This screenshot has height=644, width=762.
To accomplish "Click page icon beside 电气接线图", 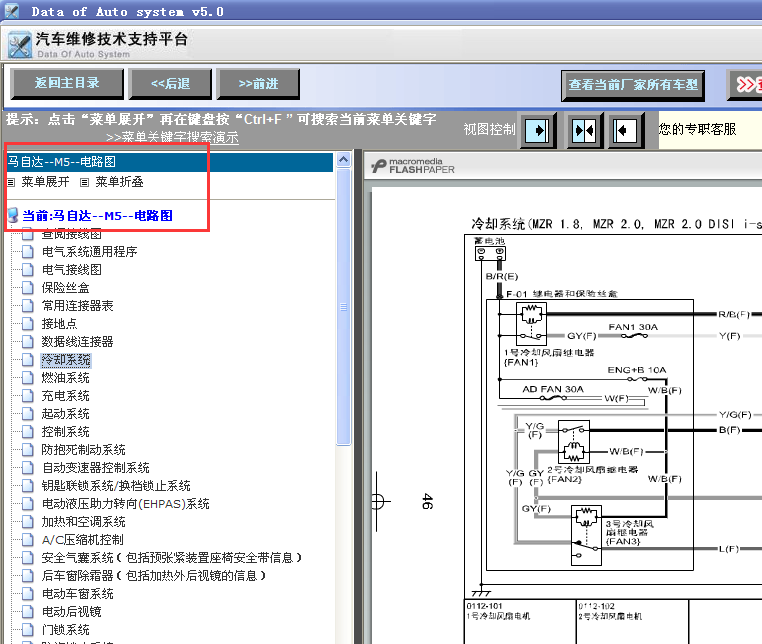I will point(28,270).
